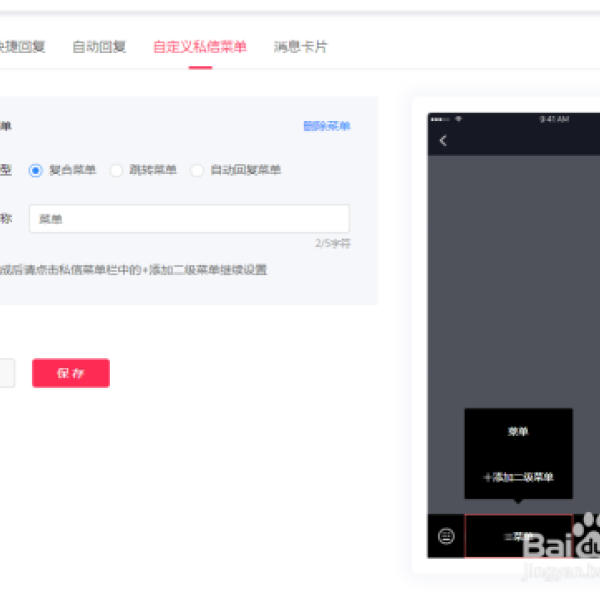The image size is (600, 600).
Task: Open the 自定义私信菜单 tab
Action: click(200, 47)
